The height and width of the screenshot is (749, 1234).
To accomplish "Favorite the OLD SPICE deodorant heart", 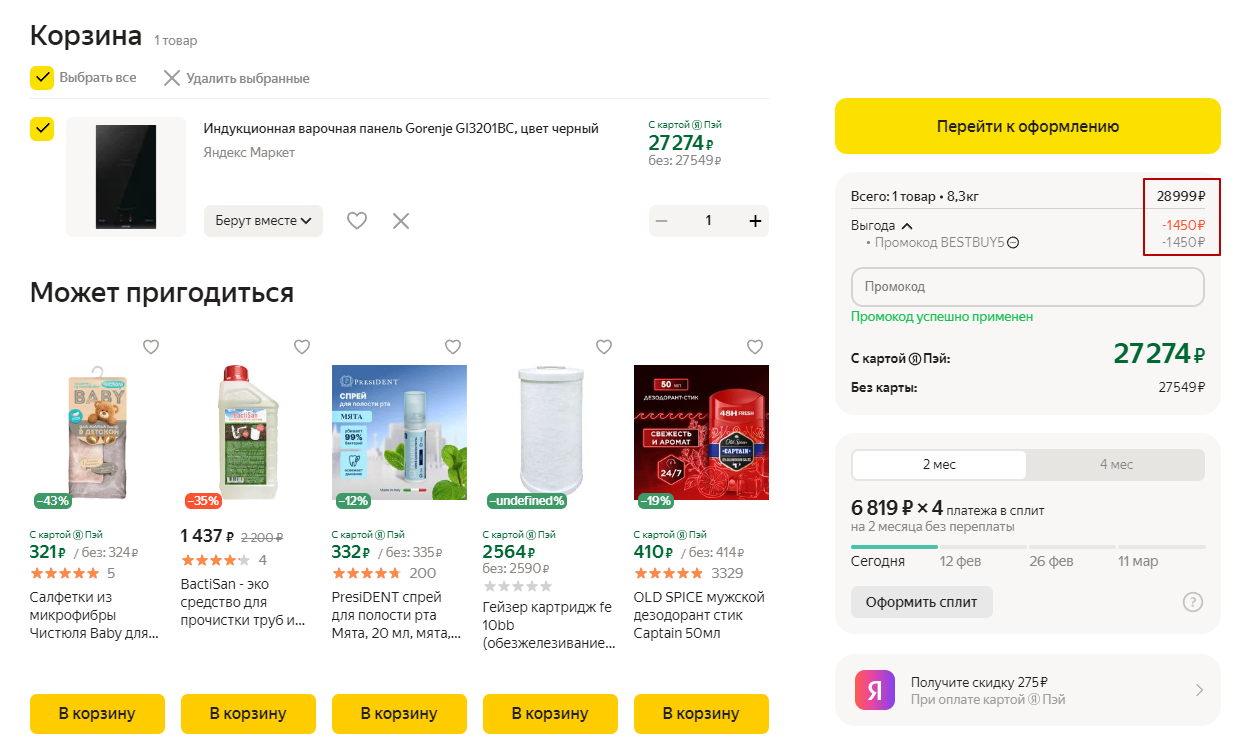I will point(755,347).
